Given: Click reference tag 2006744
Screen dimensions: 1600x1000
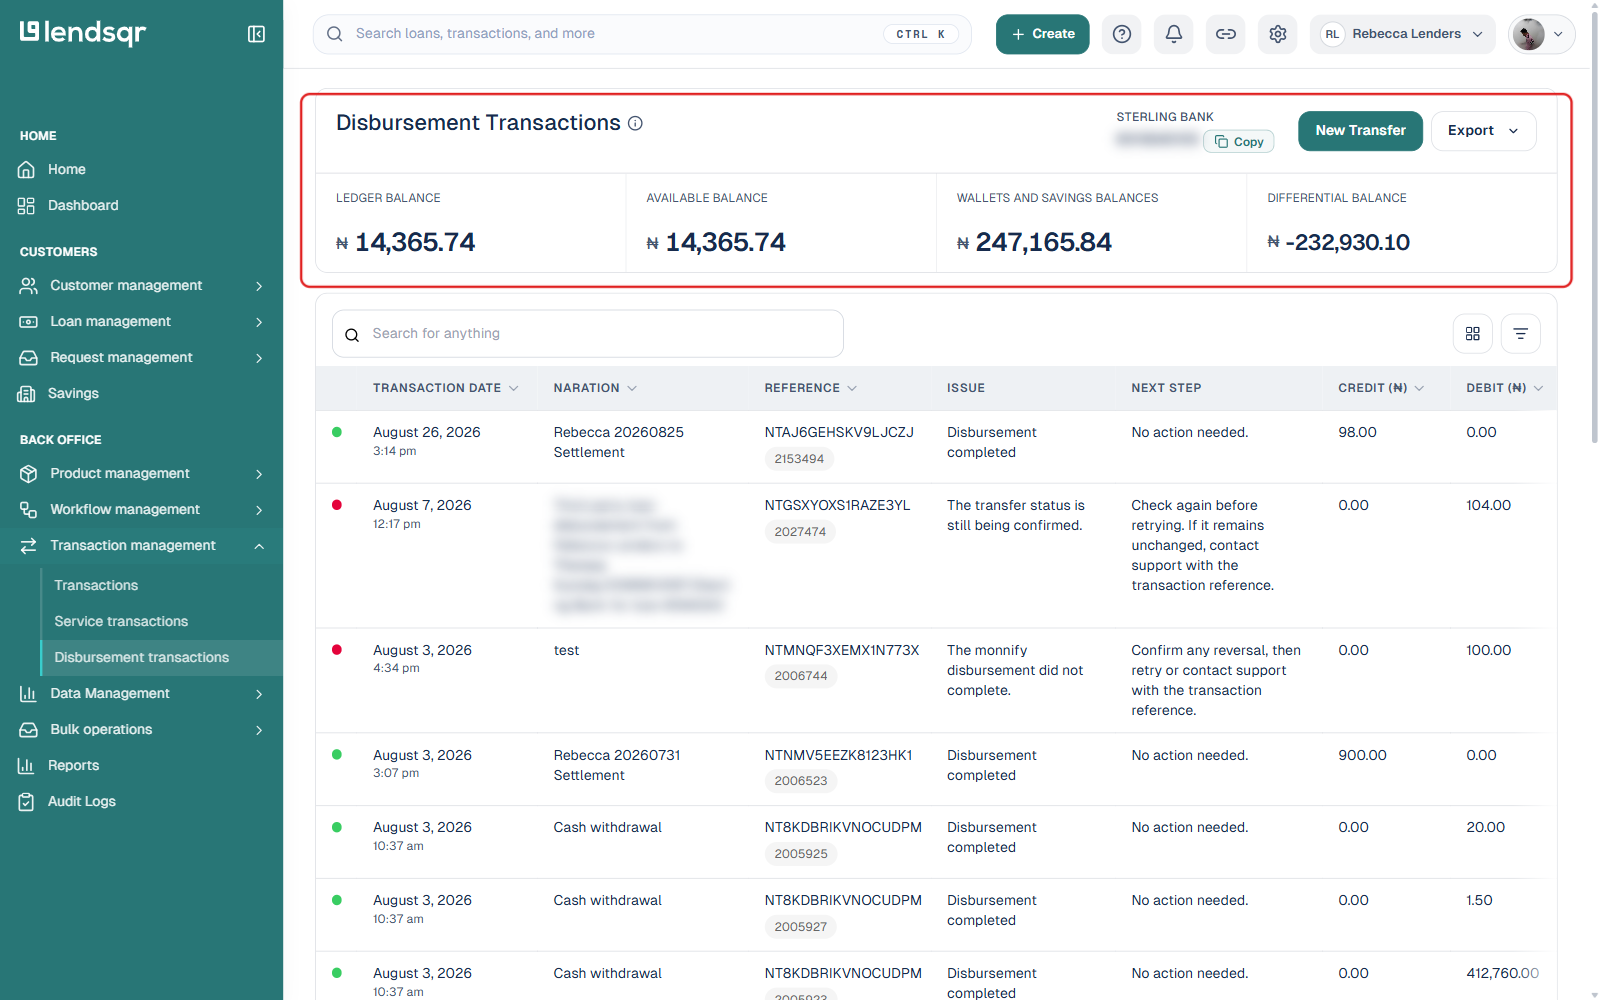Looking at the screenshot, I should tap(801, 676).
